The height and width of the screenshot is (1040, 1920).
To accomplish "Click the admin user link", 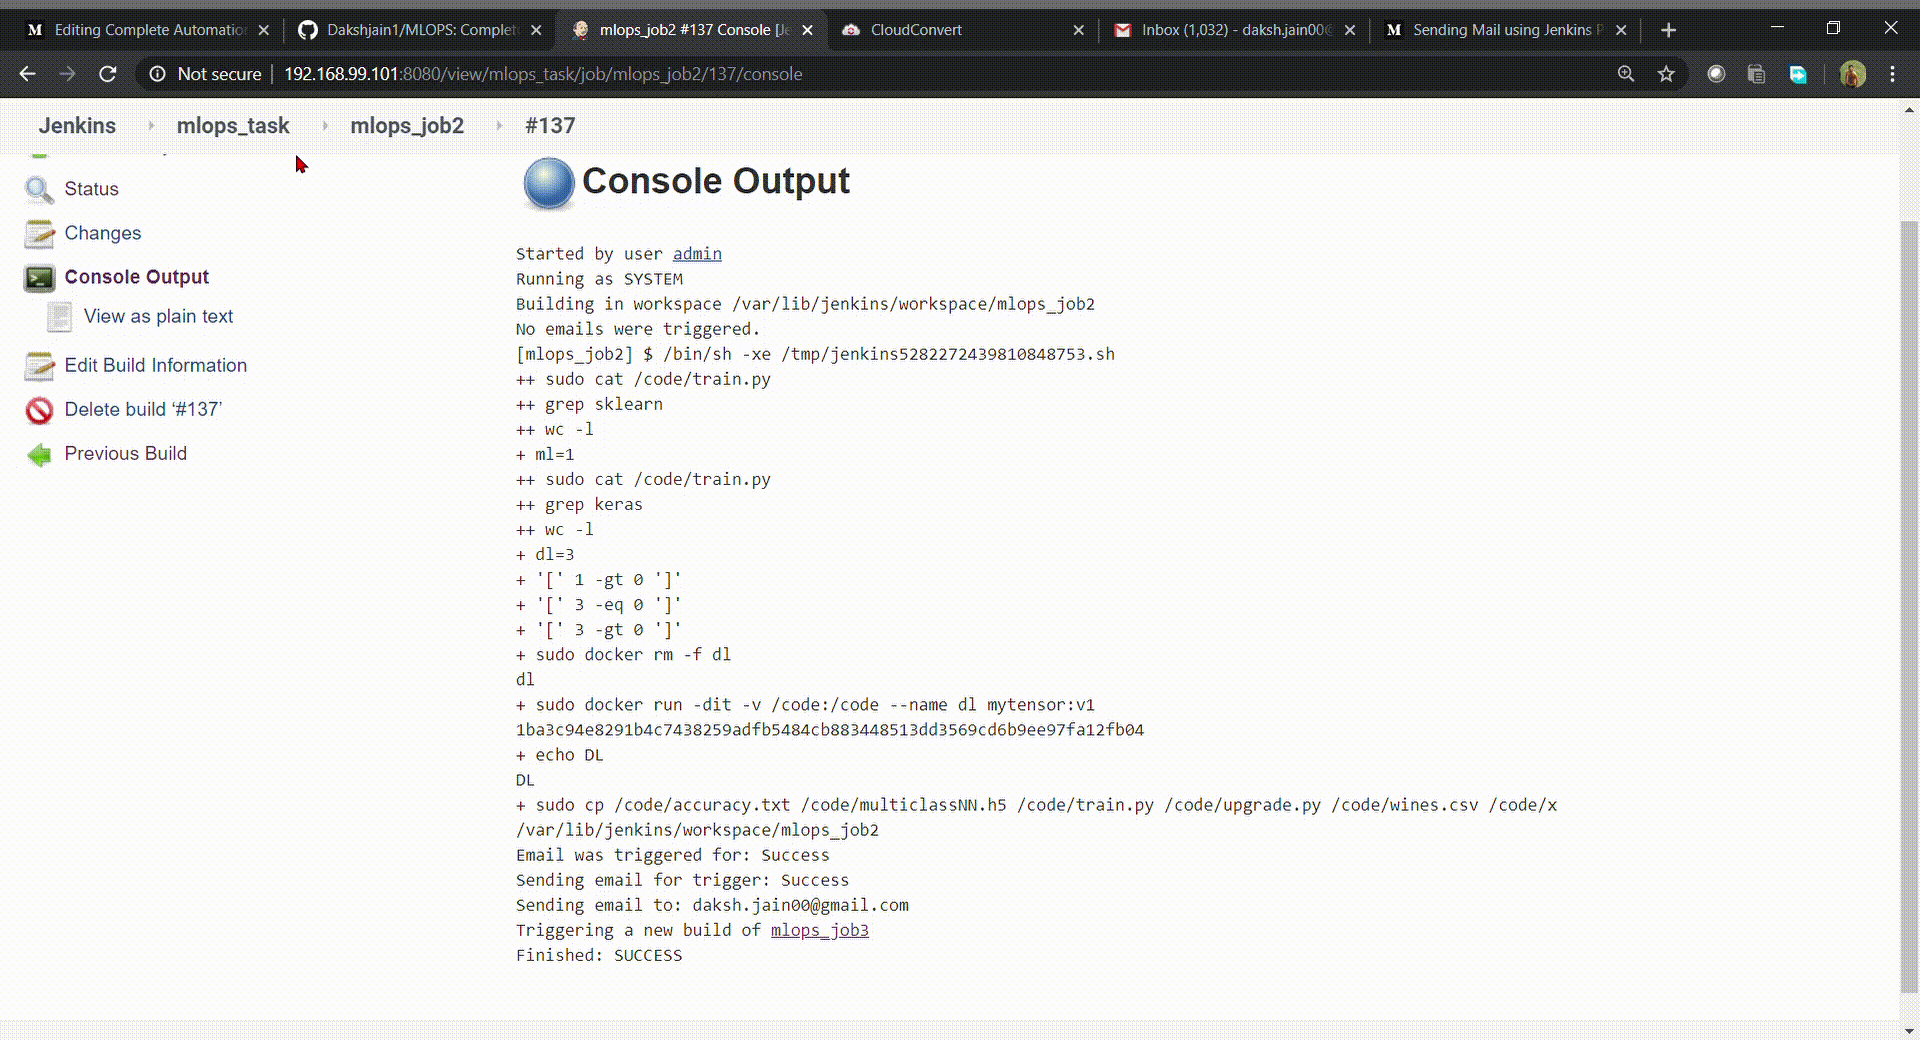I will [697, 254].
